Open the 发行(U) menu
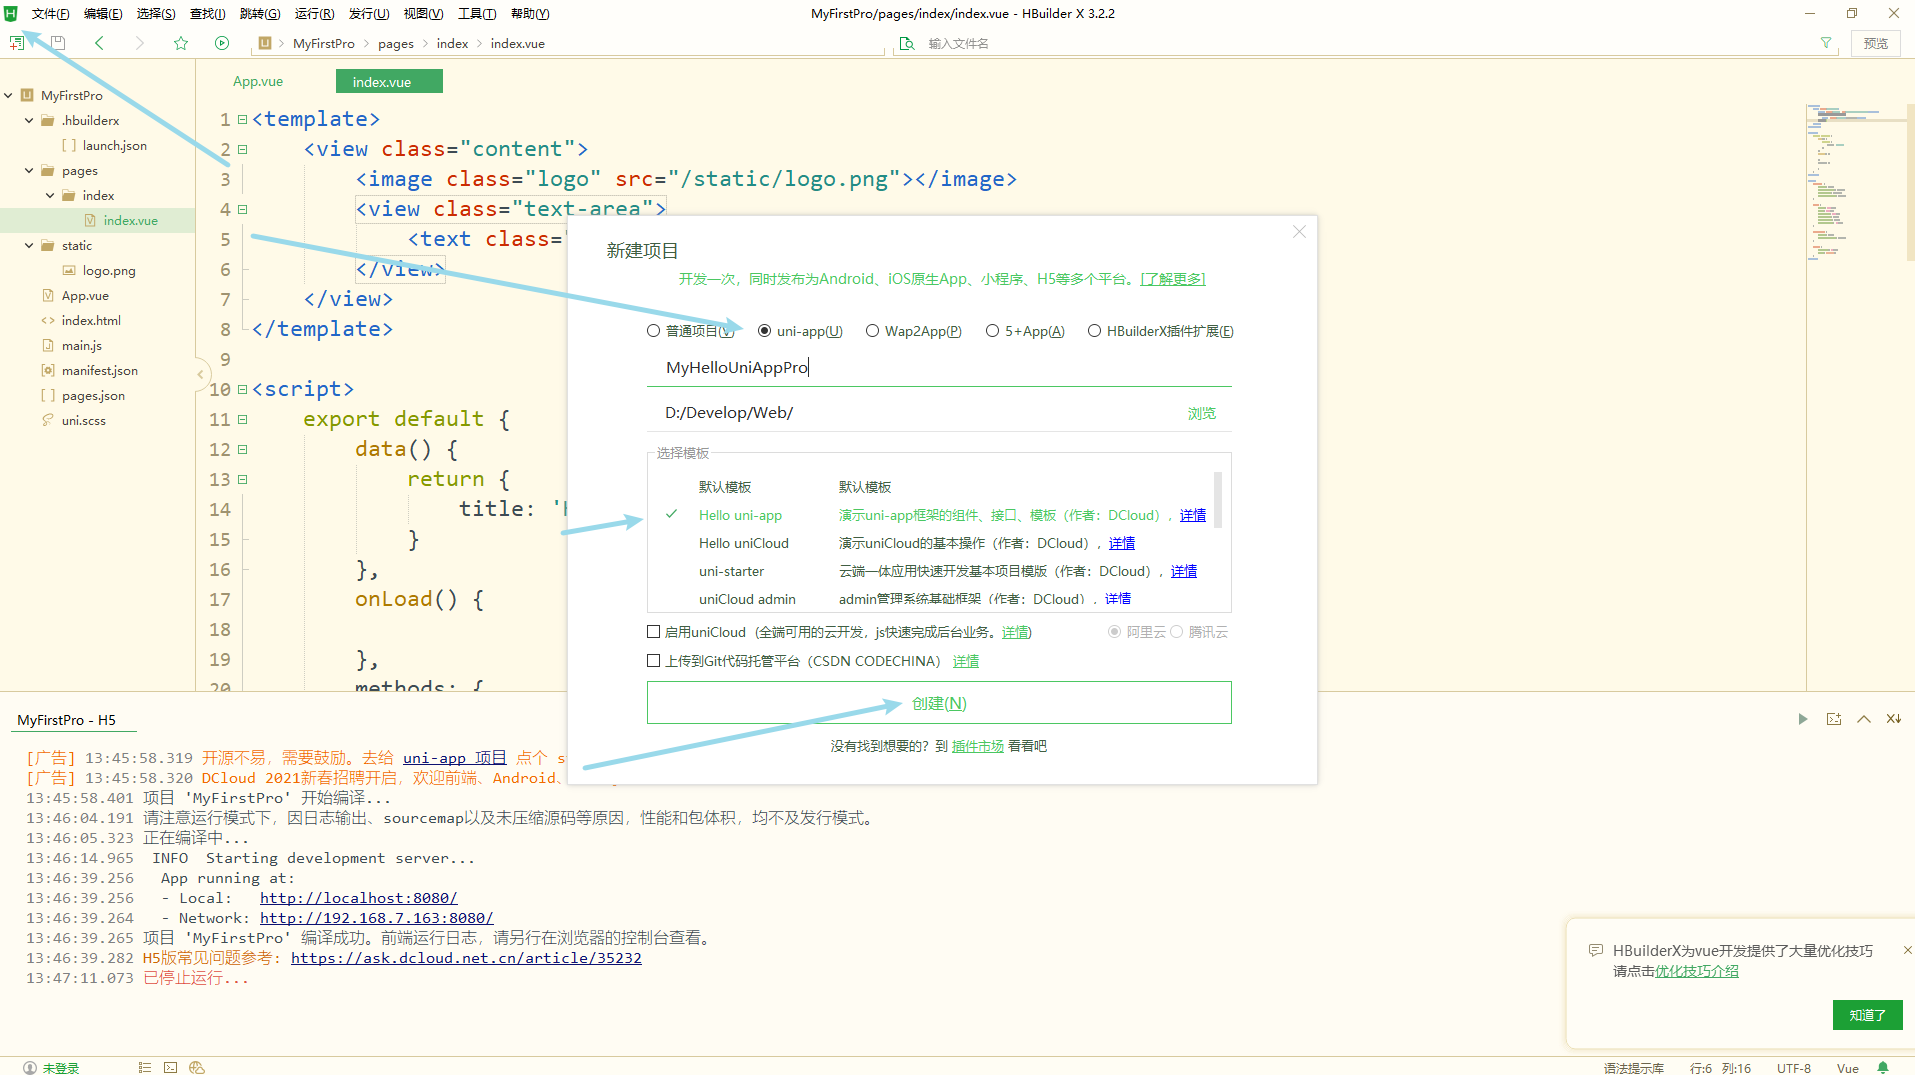1915x1075 pixels. pos(369,14)
